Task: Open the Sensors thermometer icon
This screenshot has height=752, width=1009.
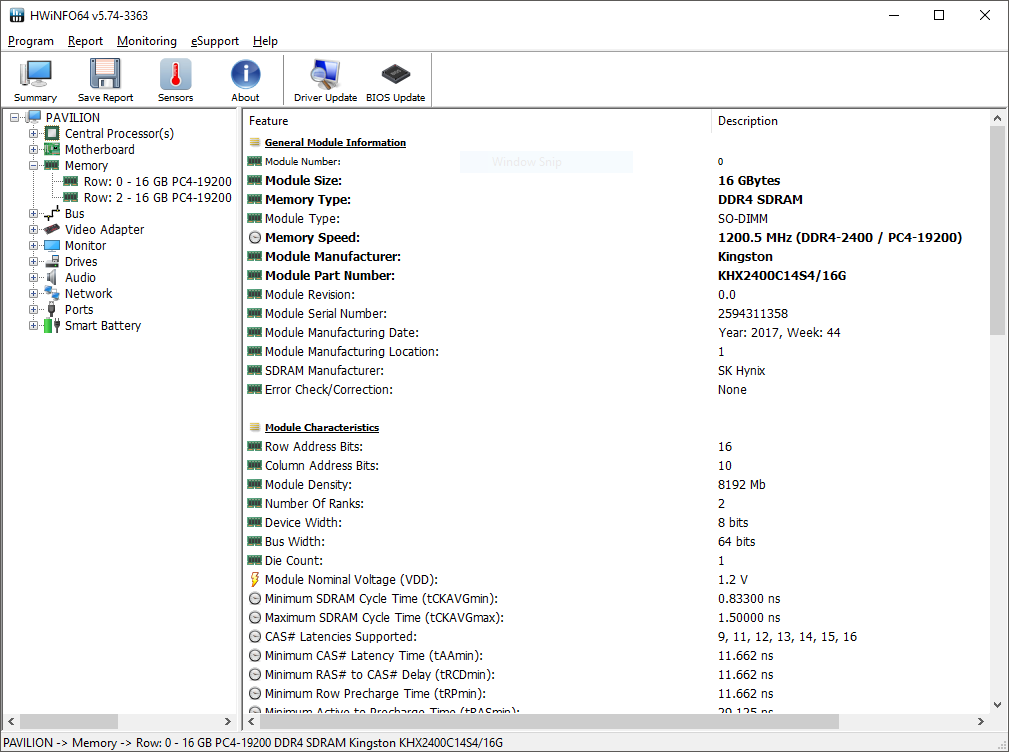Action: pos(175,80)
